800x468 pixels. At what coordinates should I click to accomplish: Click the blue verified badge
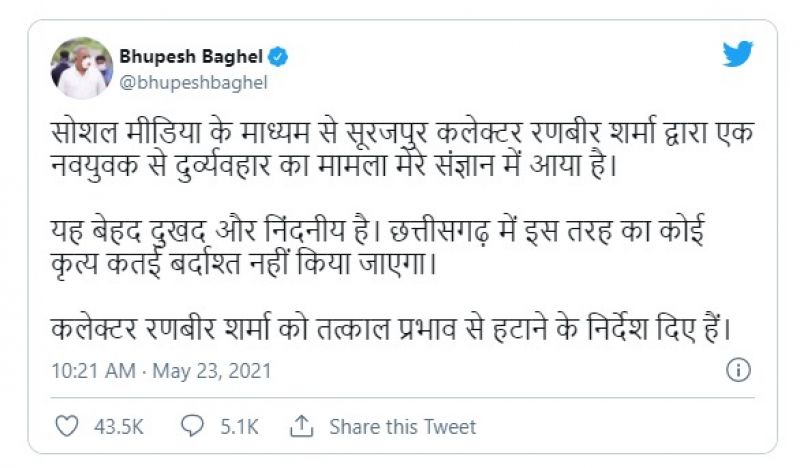tap(279, 57)
